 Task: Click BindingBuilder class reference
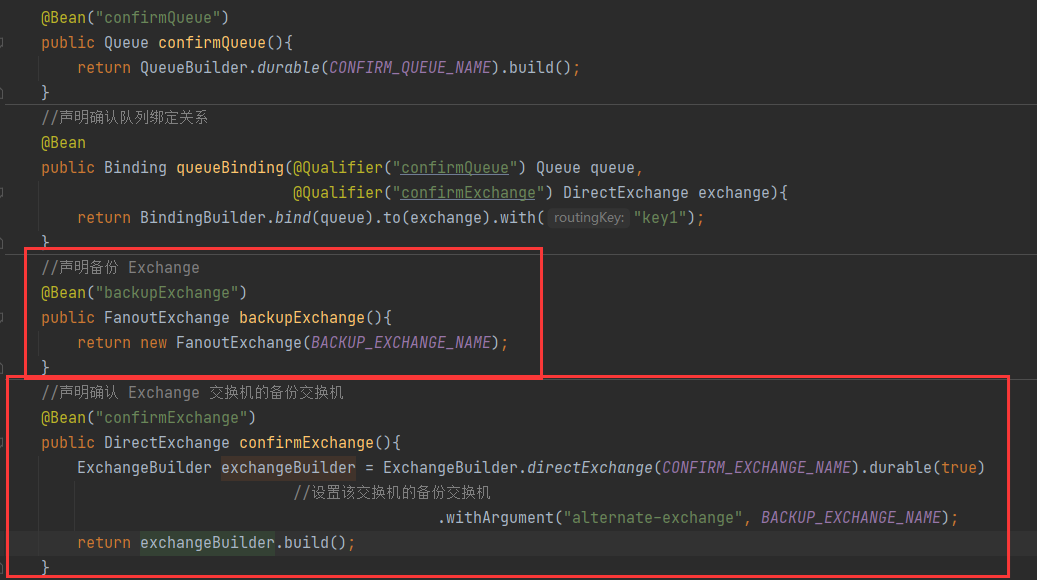202,218
